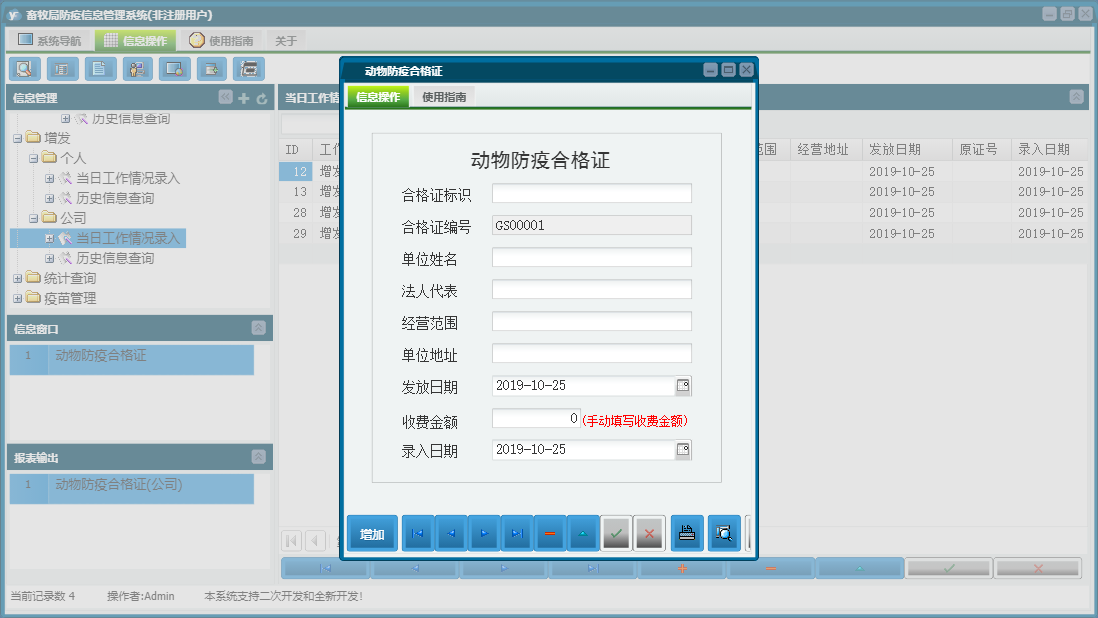This screenshot has width=1098, height=618.
Task: Open the 发放日期 calendar picker
Action: [x=684, y=385]
